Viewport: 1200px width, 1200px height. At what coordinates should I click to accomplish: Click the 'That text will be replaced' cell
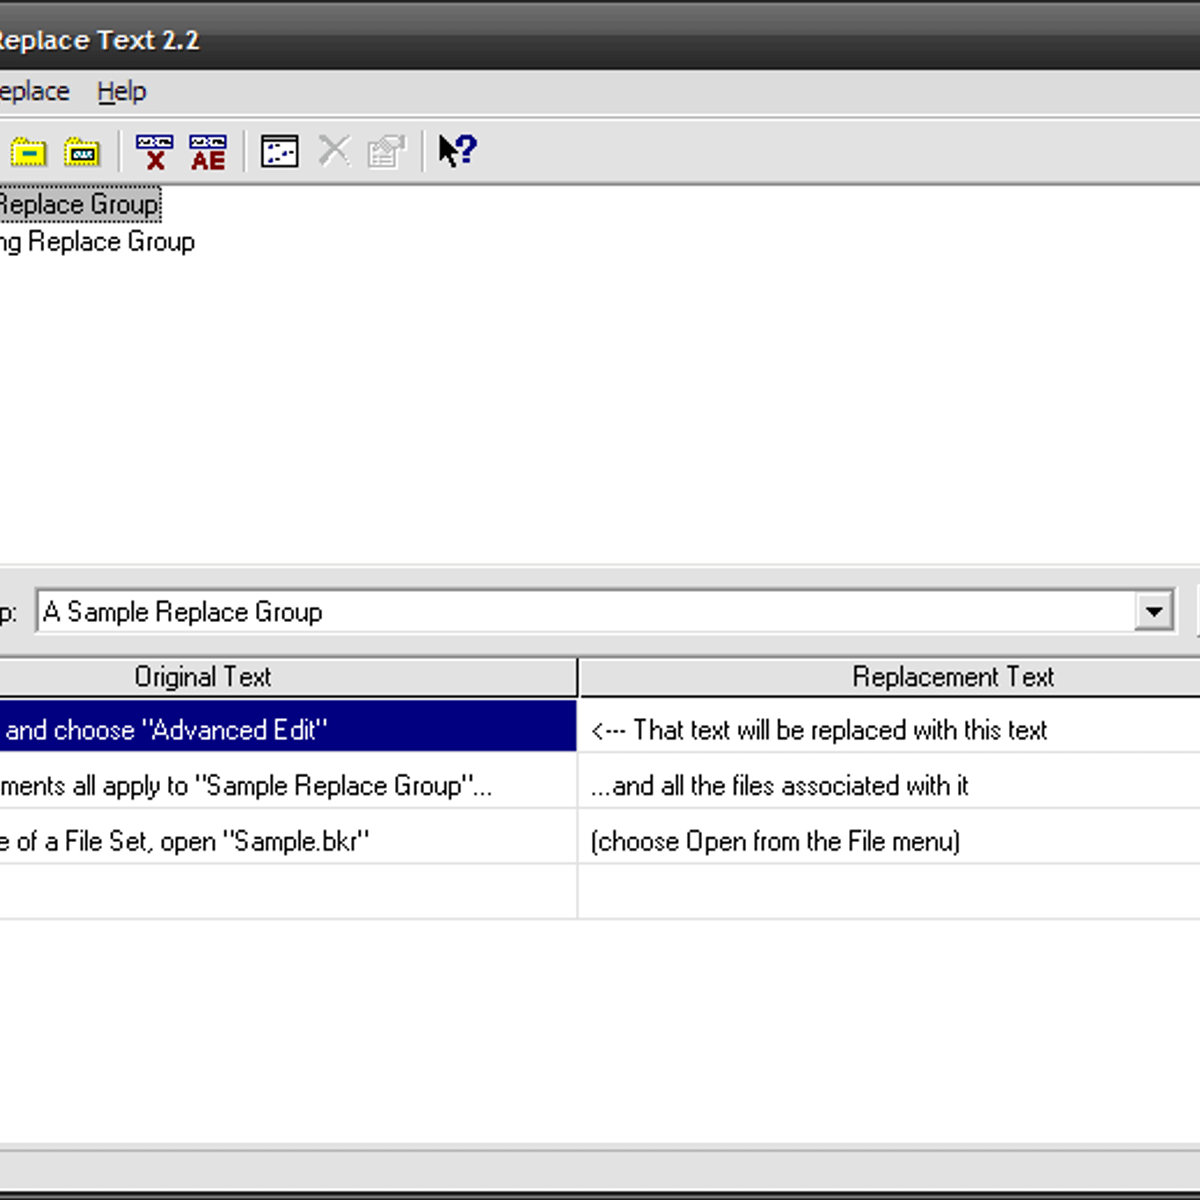pos(819,730)
